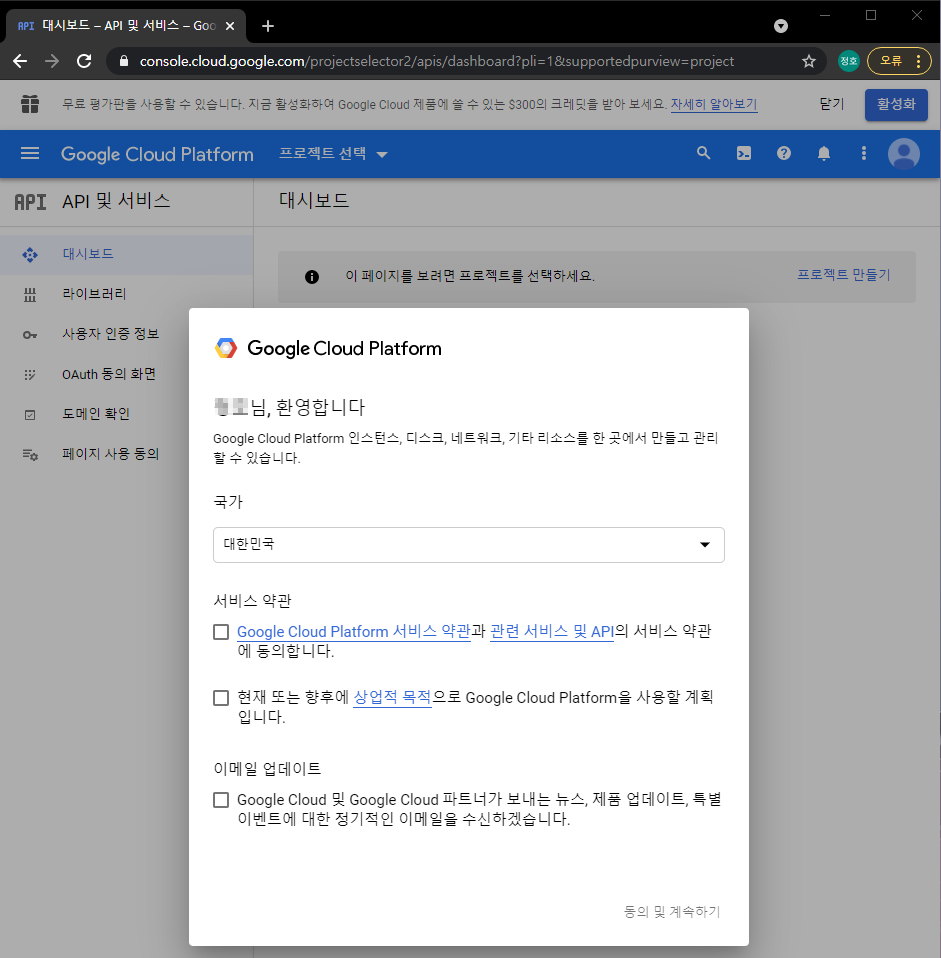The width and height of the screenshot is (941, 958).
Task: Check the service terms agreement checkbox
Action: pyautogui.click(x=221, y=632)
